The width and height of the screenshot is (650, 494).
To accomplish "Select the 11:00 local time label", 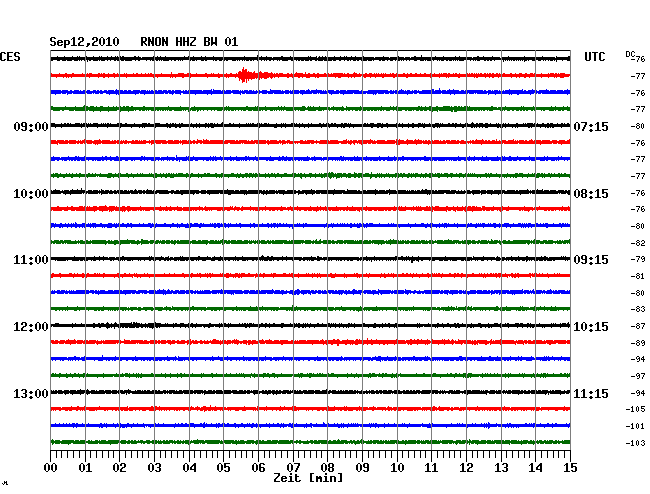I will 31,260.
